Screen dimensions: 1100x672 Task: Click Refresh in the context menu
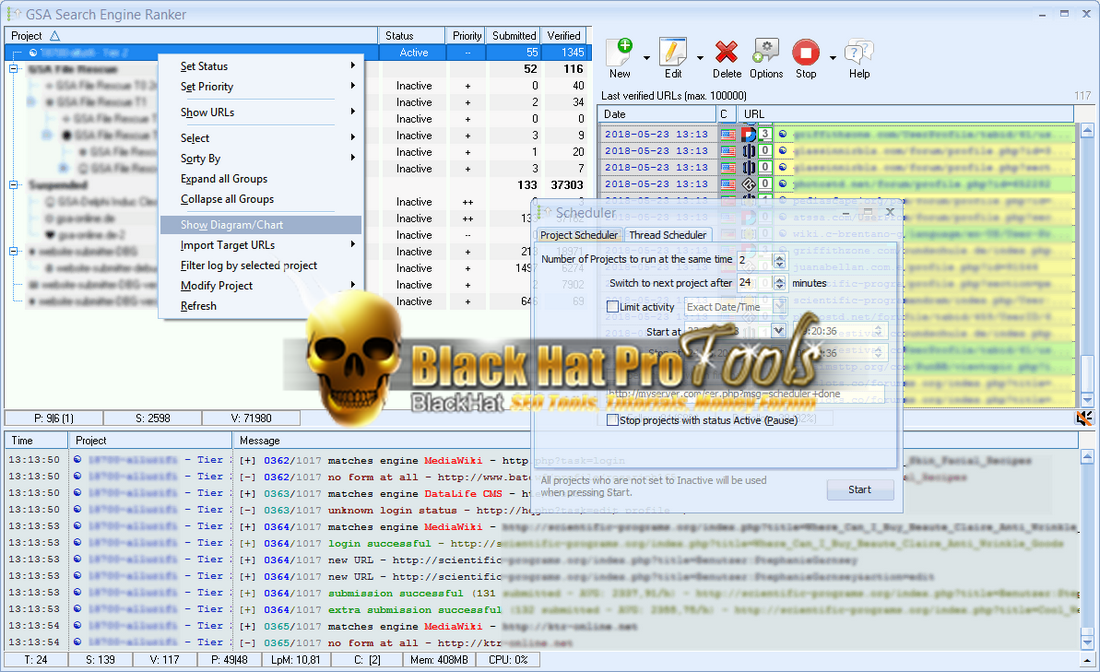pos(261,306)
